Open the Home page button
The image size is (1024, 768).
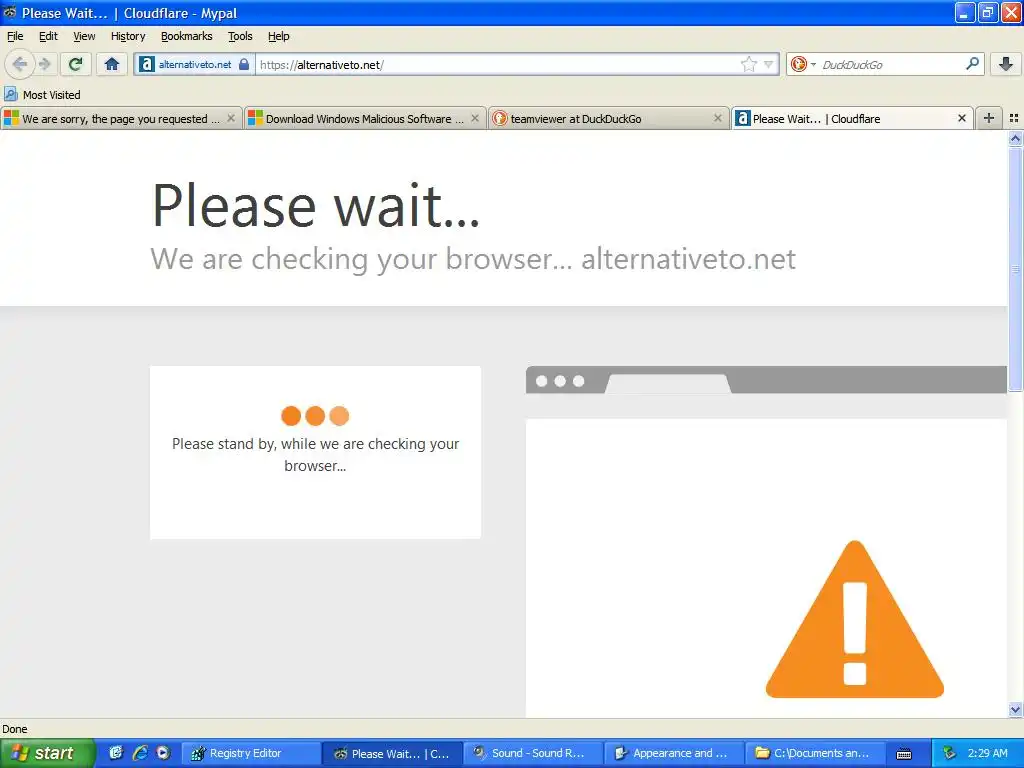coord(112,64)
